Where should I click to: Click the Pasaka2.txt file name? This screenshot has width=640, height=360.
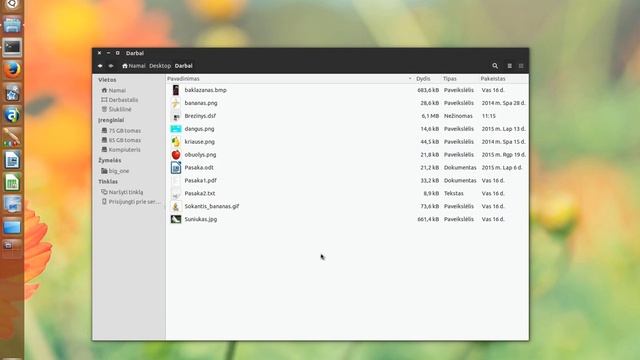pyautogui.click(x=200, y=193)
